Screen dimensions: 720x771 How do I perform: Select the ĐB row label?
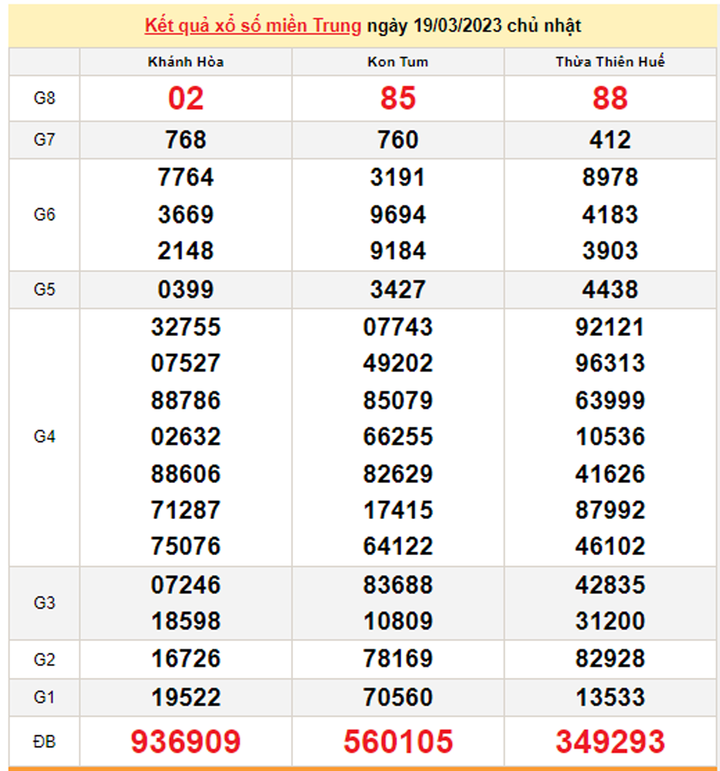(44, 741)
